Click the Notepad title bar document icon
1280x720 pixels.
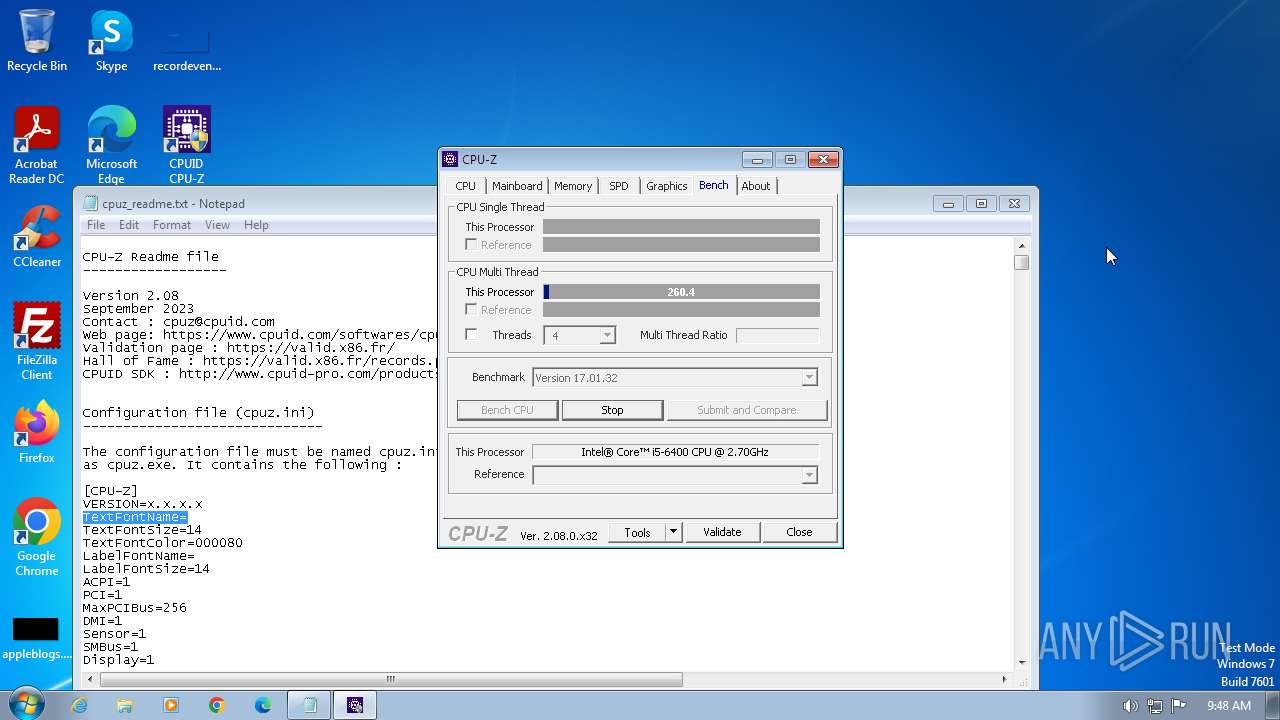[x=91, y=203]
